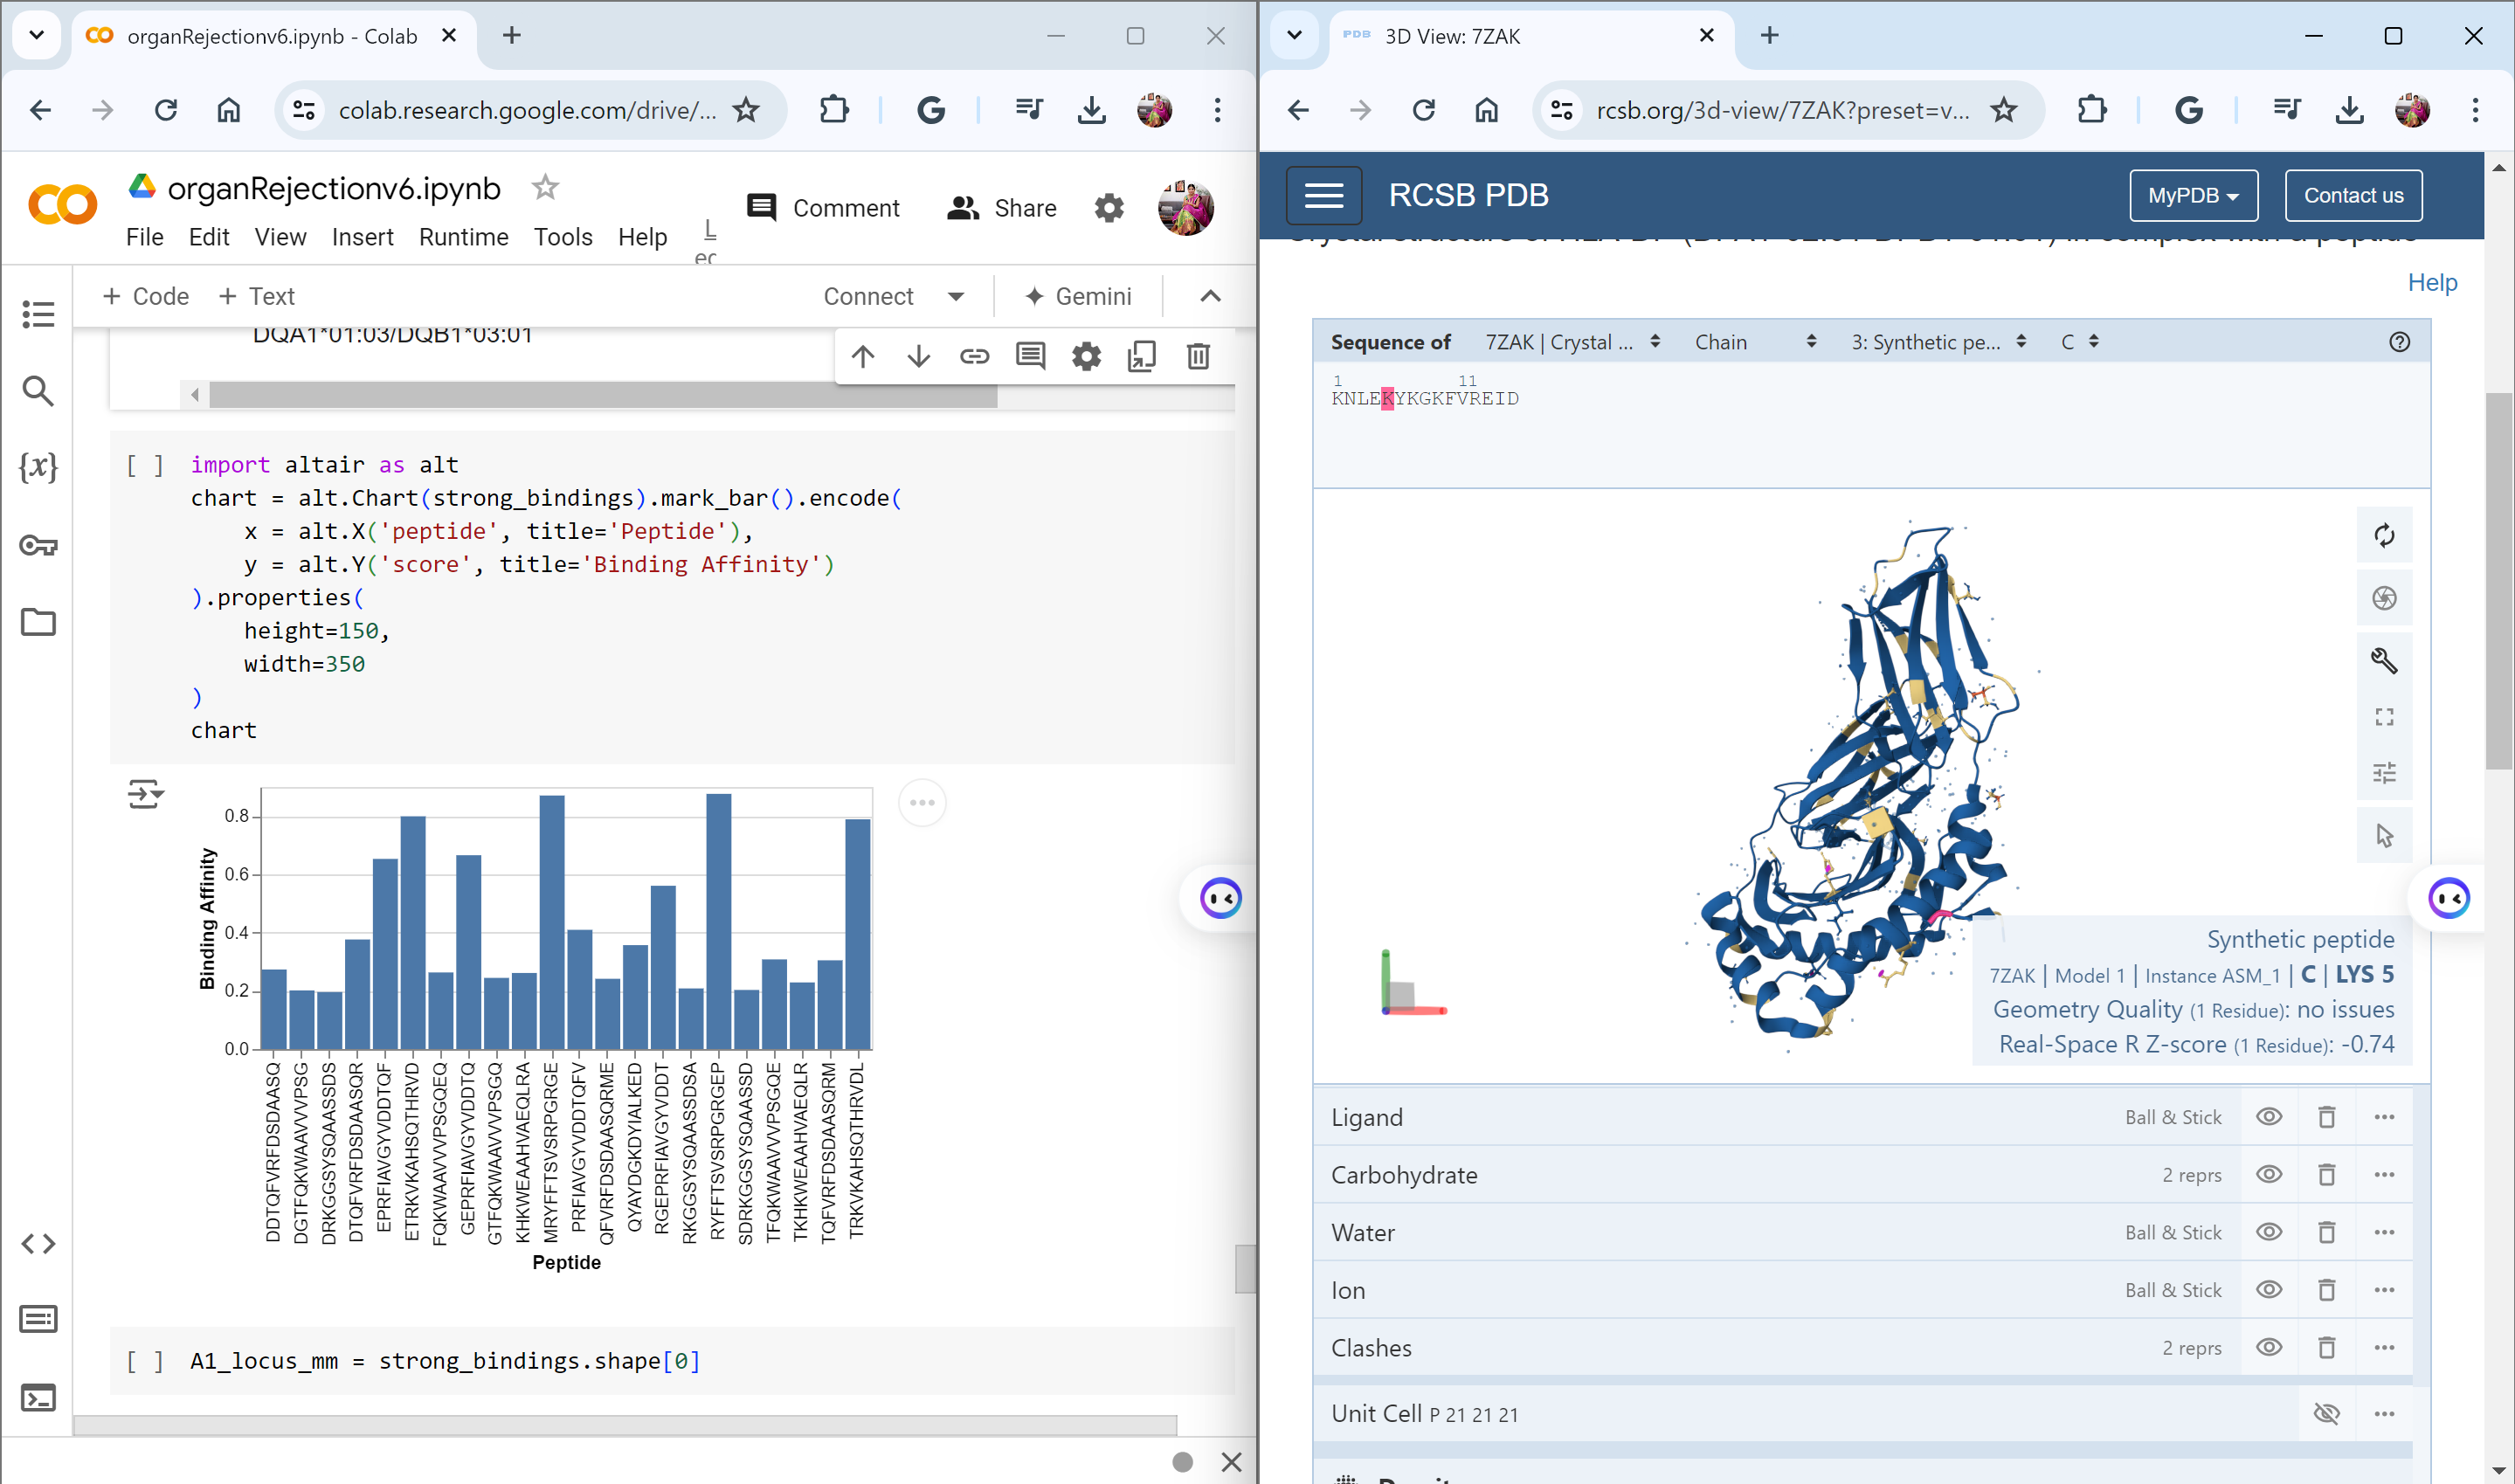Viewport: 2515px width, 1484px height.
Task: Open the Tools menu in Colab
Action: (563, 237)
